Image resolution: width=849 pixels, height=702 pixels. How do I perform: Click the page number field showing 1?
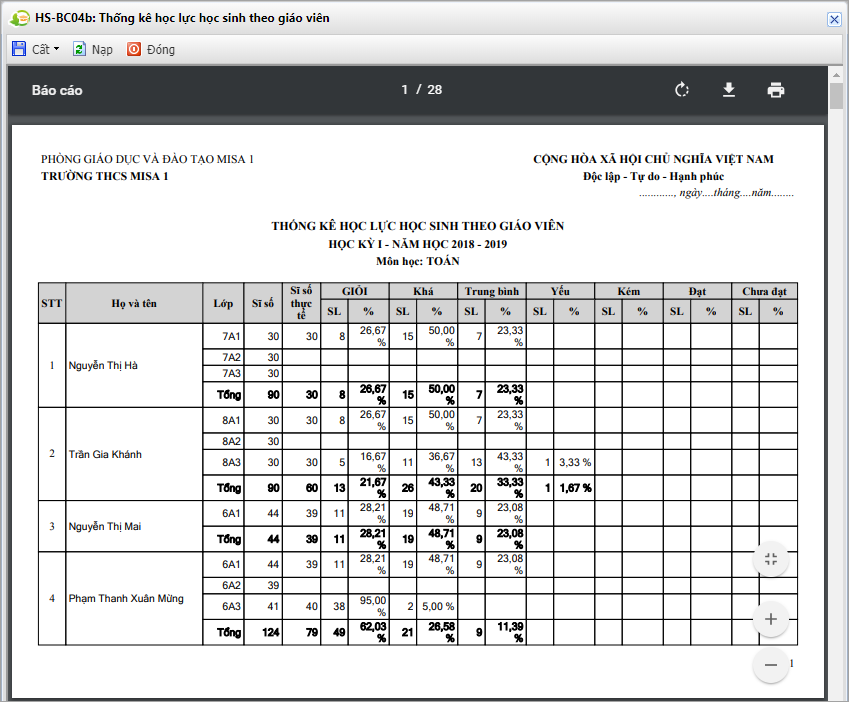404,90
